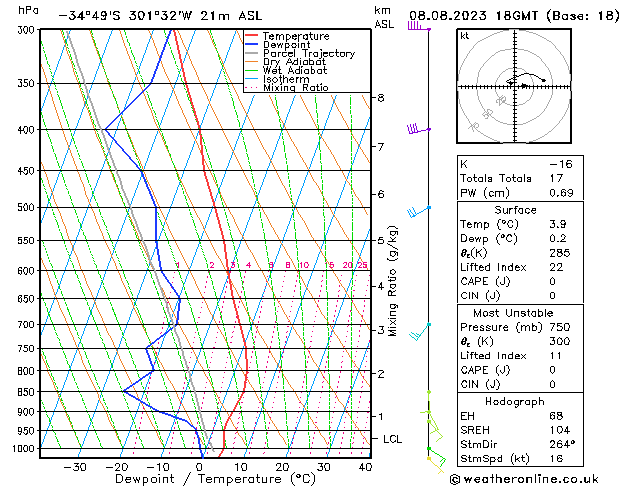Viewport: 629px width, 486px height.
Task: Click the grey line swatch beside Parcel Trajectory
Action: tap(252, 53)
